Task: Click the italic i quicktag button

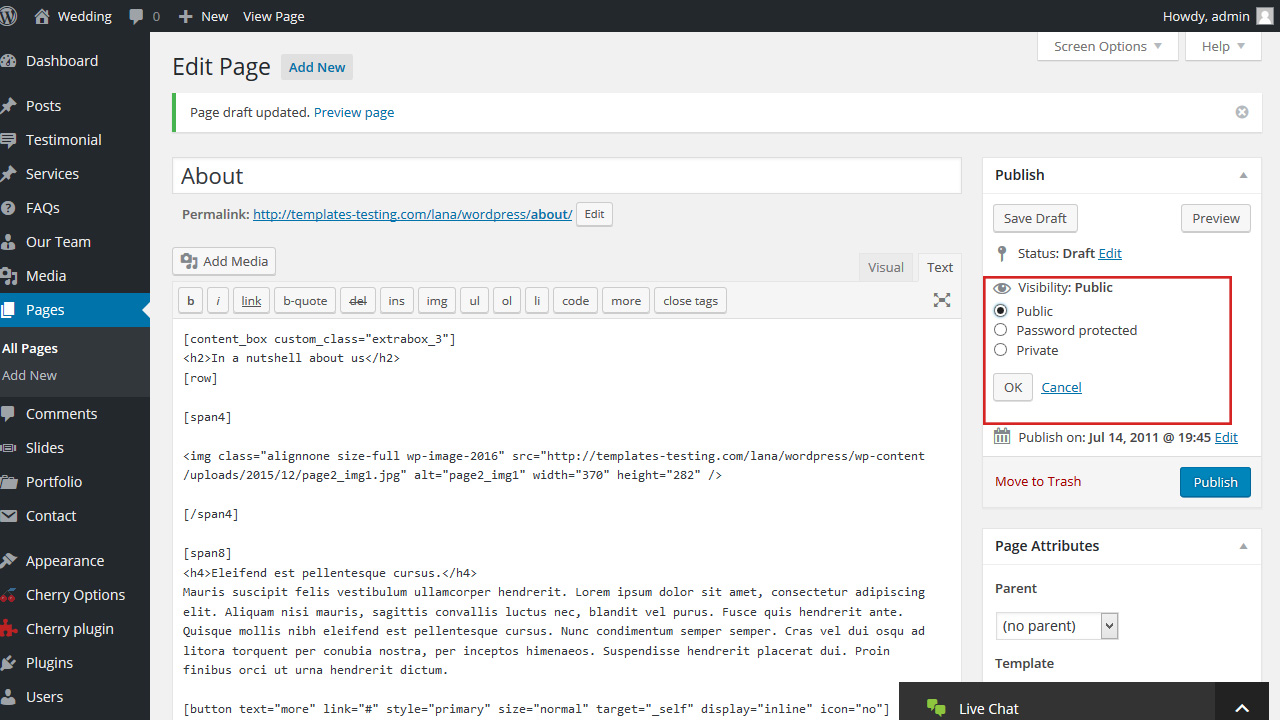Action: (x=218, y=300)
